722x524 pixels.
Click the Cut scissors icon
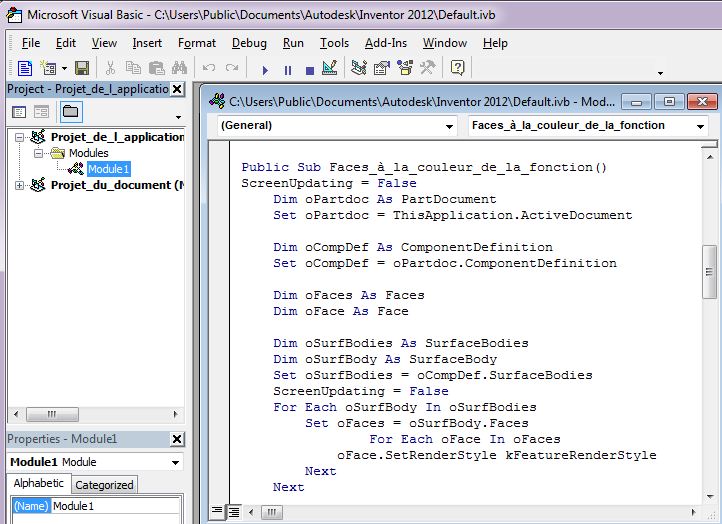[110, 69]
